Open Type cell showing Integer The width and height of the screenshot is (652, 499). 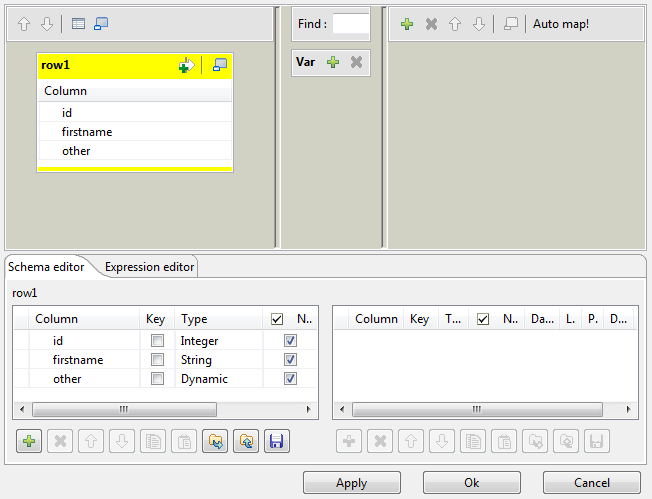click(218, 341)
